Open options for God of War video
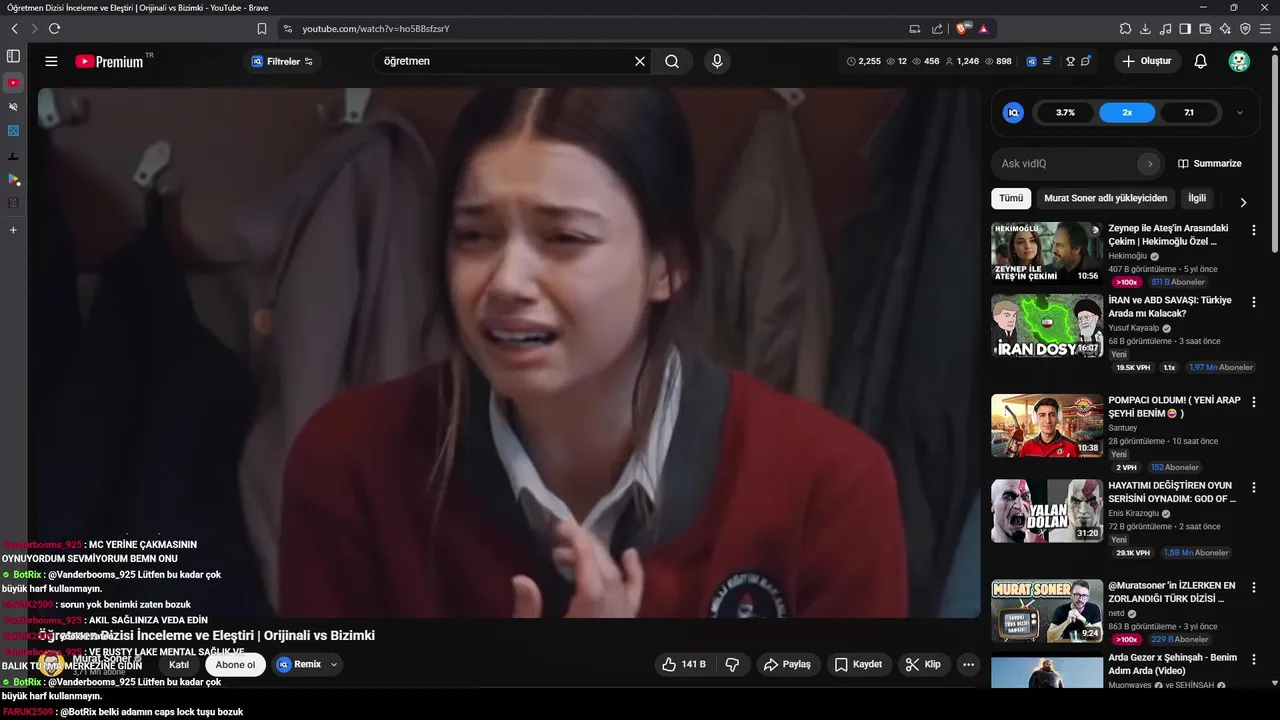1280x720 pixels. click(1253, 487)
